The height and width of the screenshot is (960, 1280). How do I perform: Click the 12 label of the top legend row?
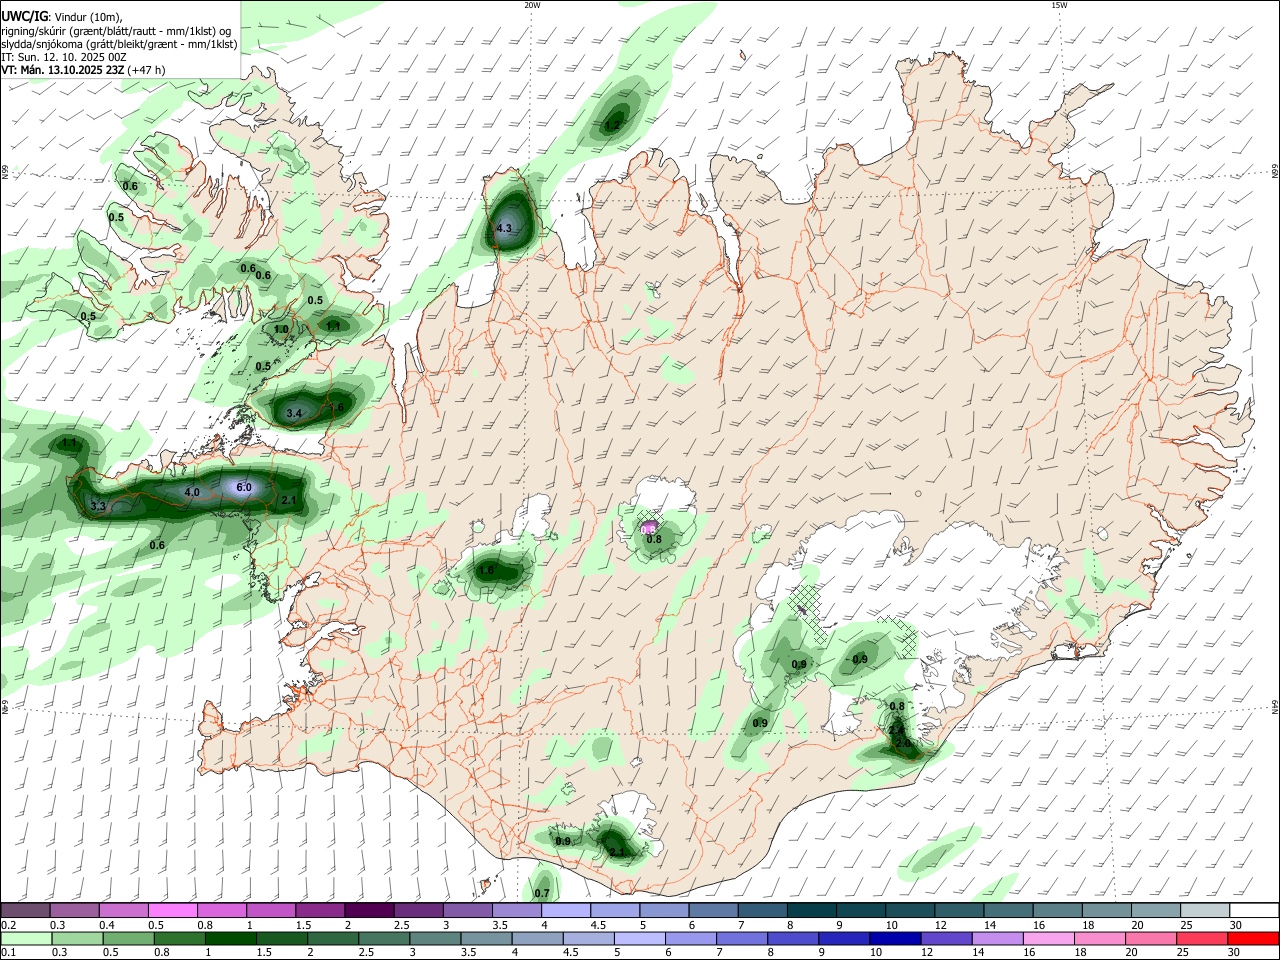click(941, 925)
